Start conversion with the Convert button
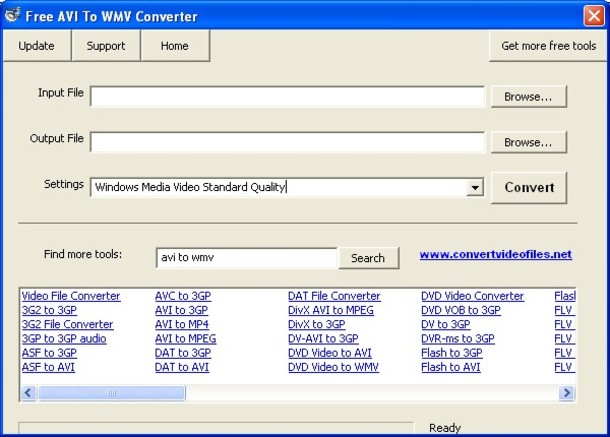The height and width of the screenshot is (437, 610). pyautogui.click(x=529, y=188)
